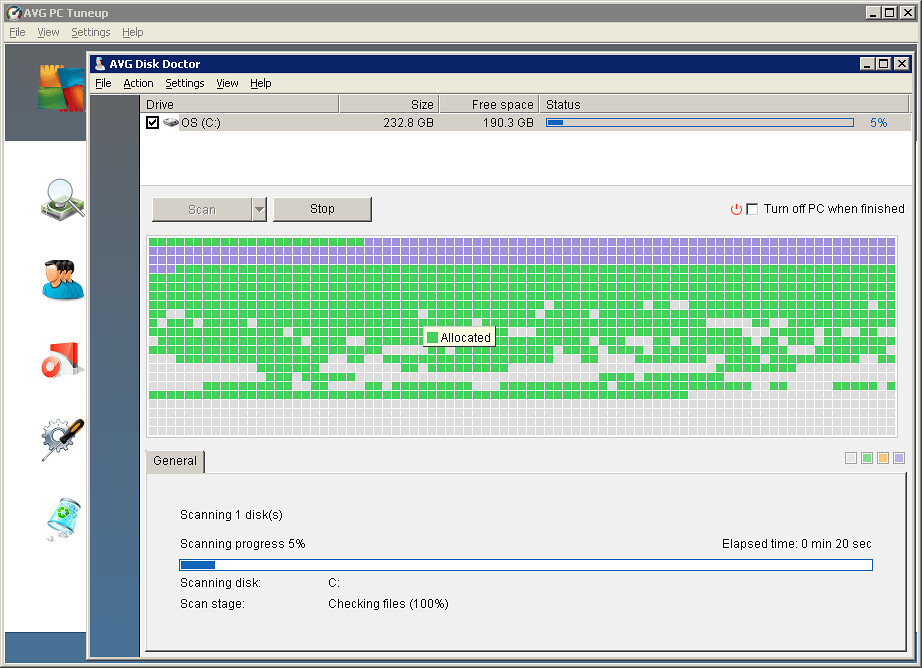922x668 pixels.
Task: Click the Scanning disk: label
Action: (220, 583)
